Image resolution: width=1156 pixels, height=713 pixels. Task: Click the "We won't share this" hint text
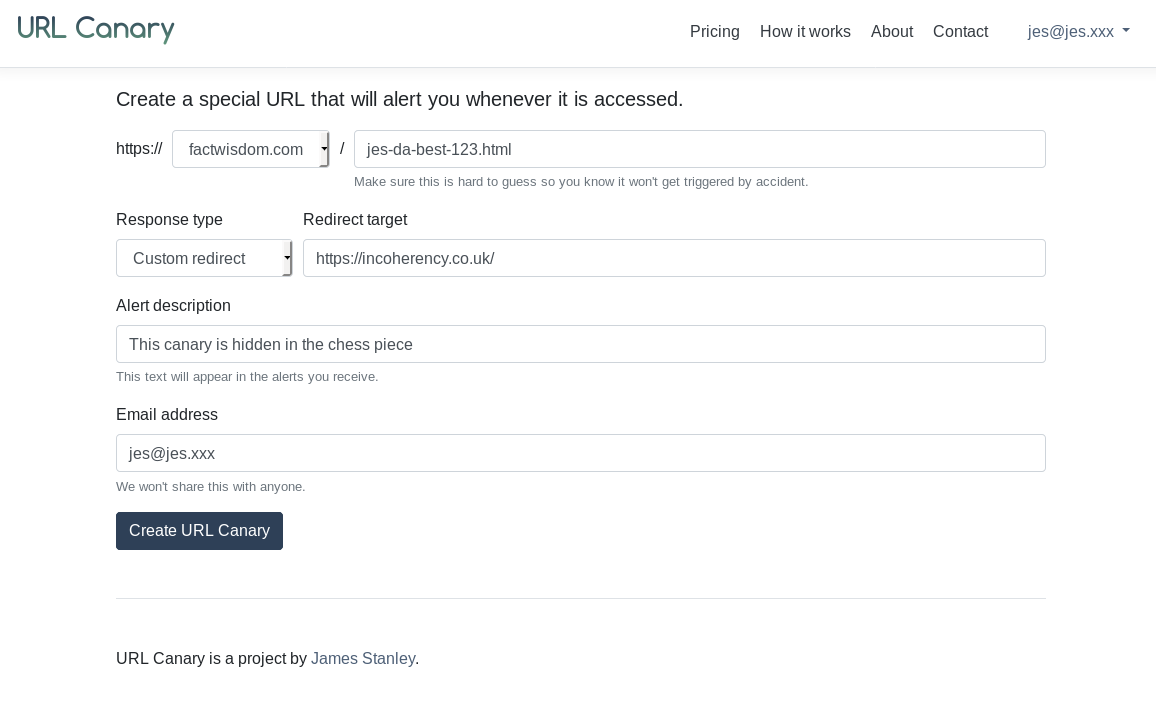[211, 487]
